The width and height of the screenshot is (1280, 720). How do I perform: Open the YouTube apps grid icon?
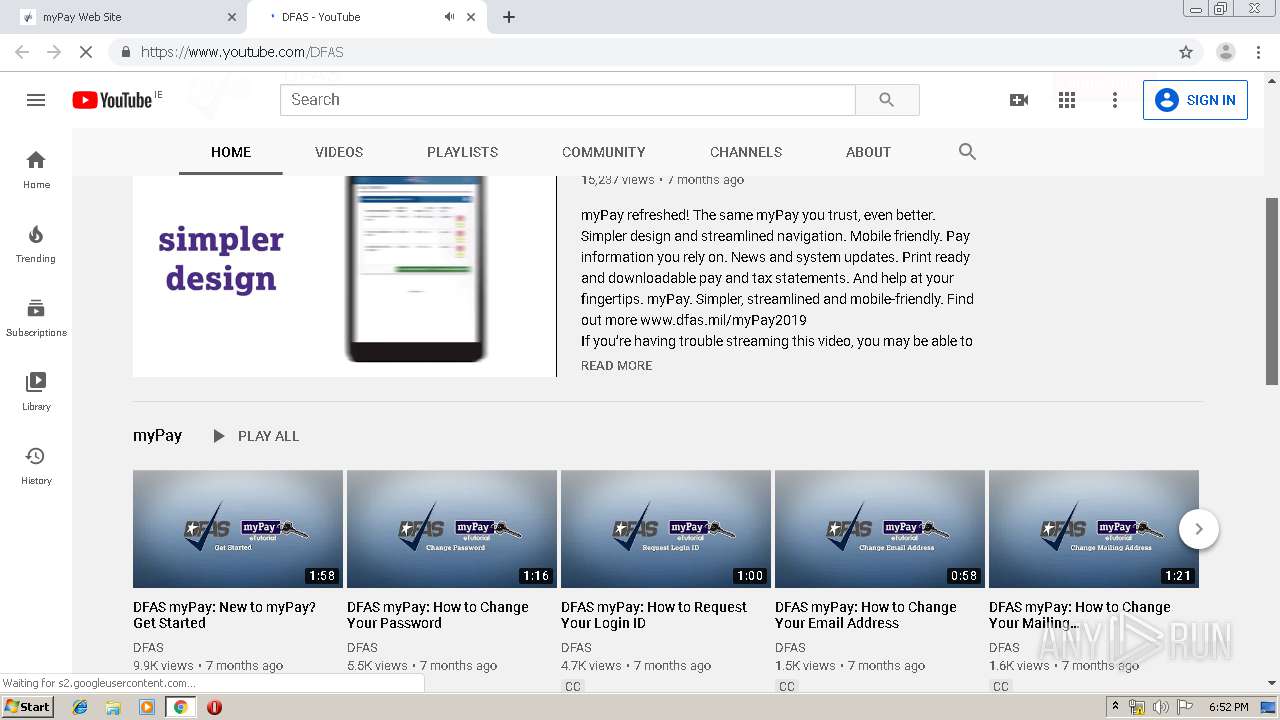pyautogui.click(x=1067, y=100)
